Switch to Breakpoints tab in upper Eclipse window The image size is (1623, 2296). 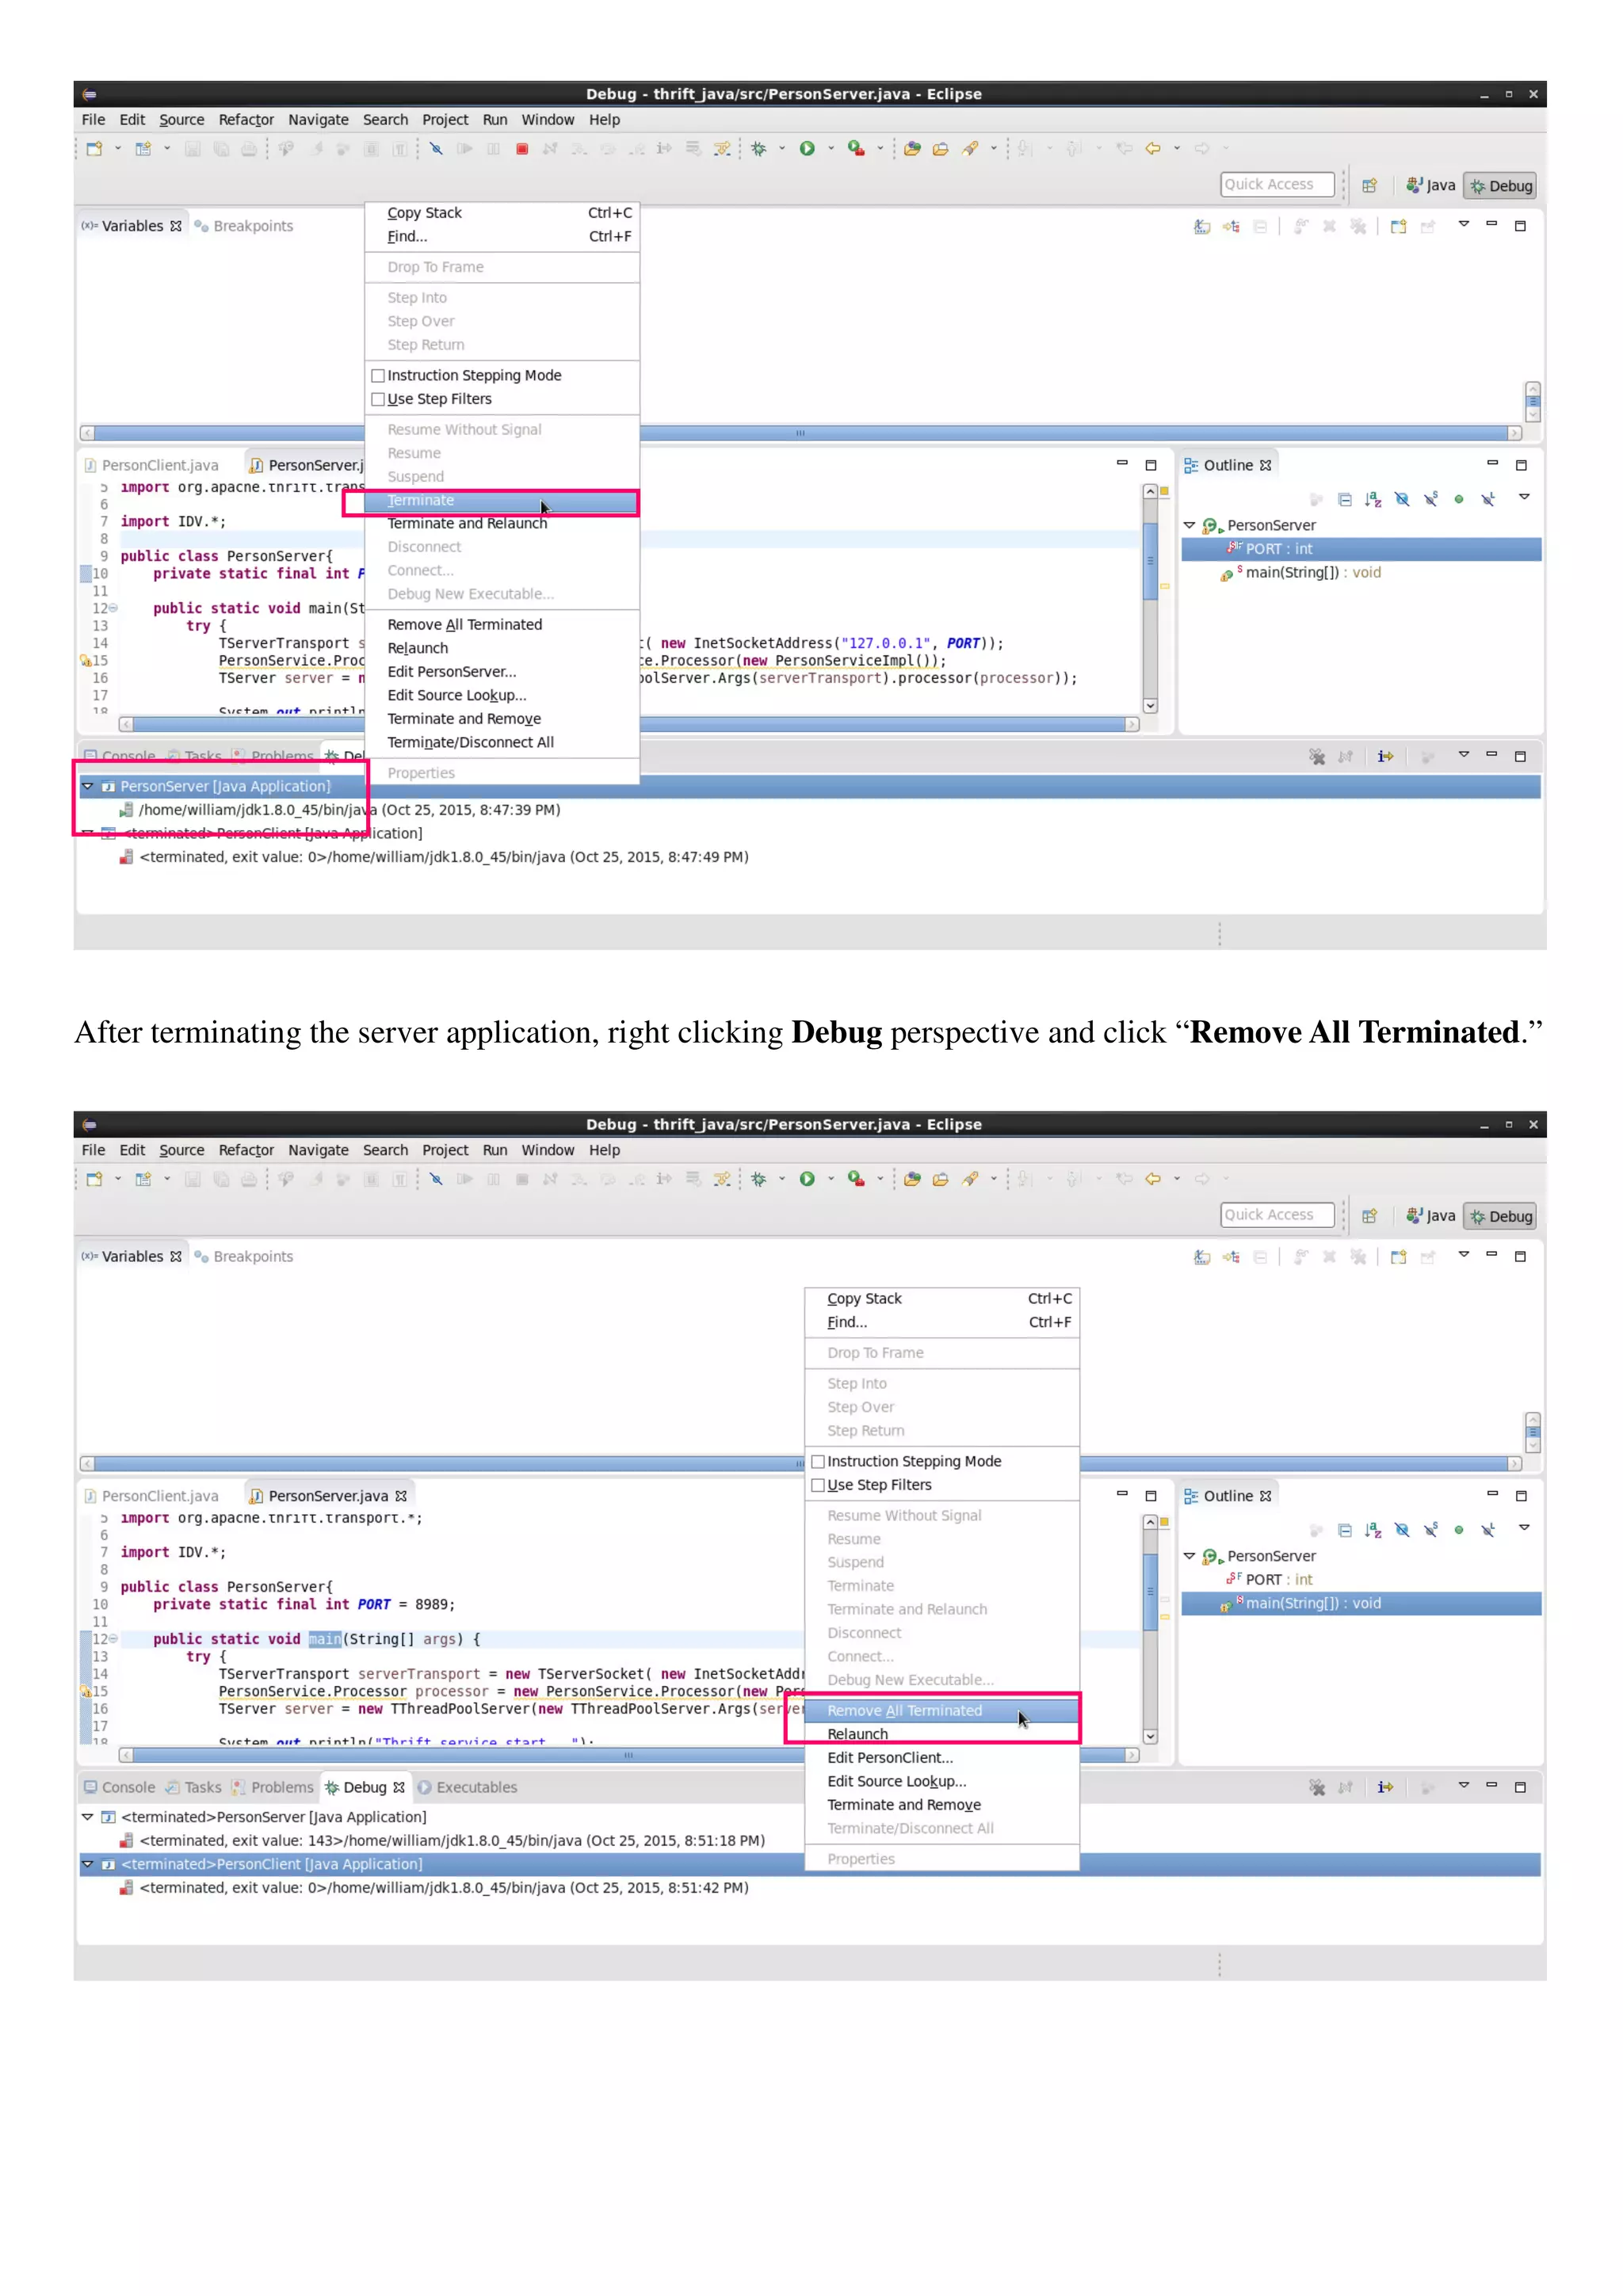(244, 227)
